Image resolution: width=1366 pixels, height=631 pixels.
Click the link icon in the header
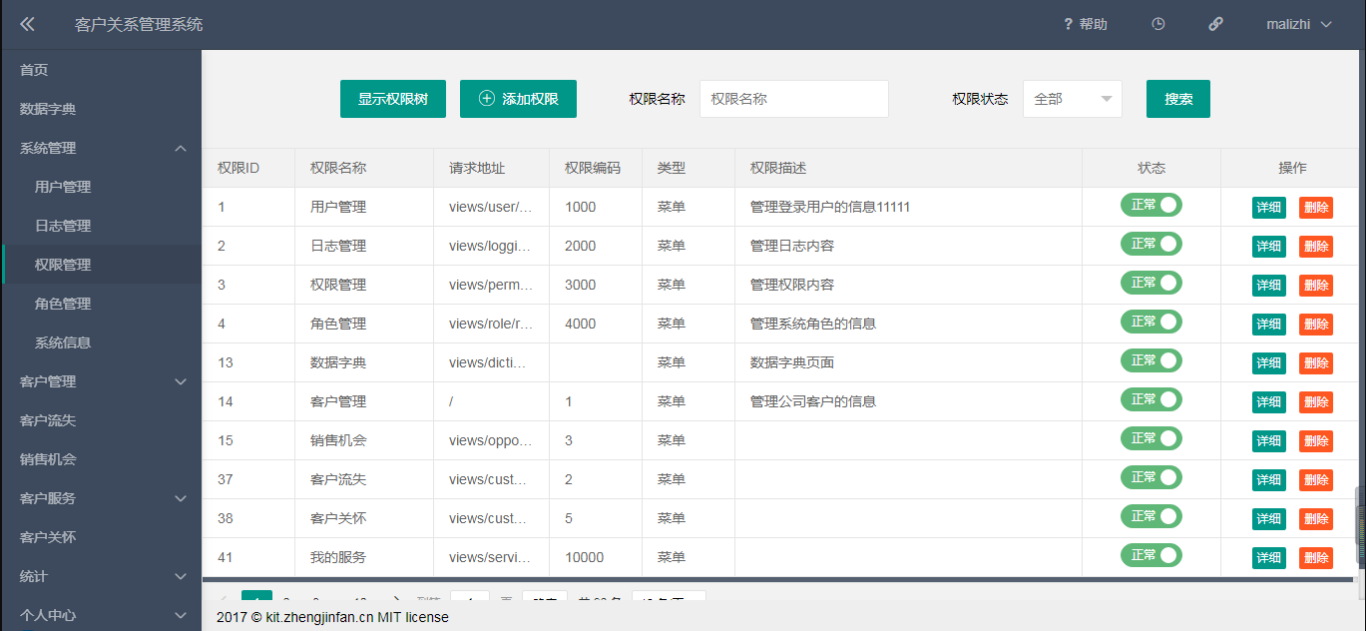[1215, 23]
